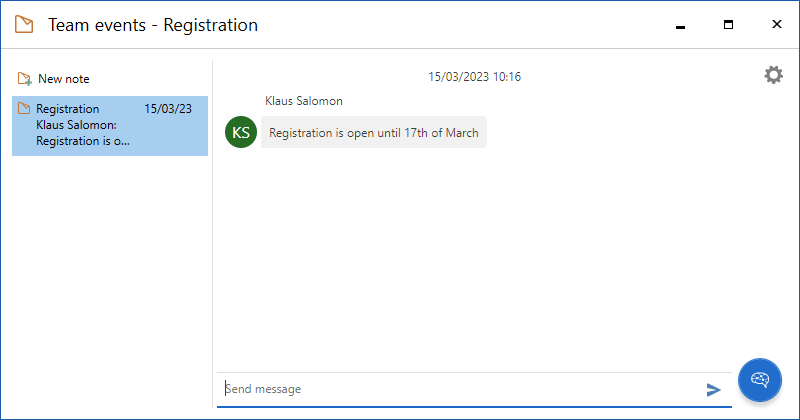Click the 'New note' text label
The width and height of the screenshot is (800, 420).
click(x=64, y=79)
